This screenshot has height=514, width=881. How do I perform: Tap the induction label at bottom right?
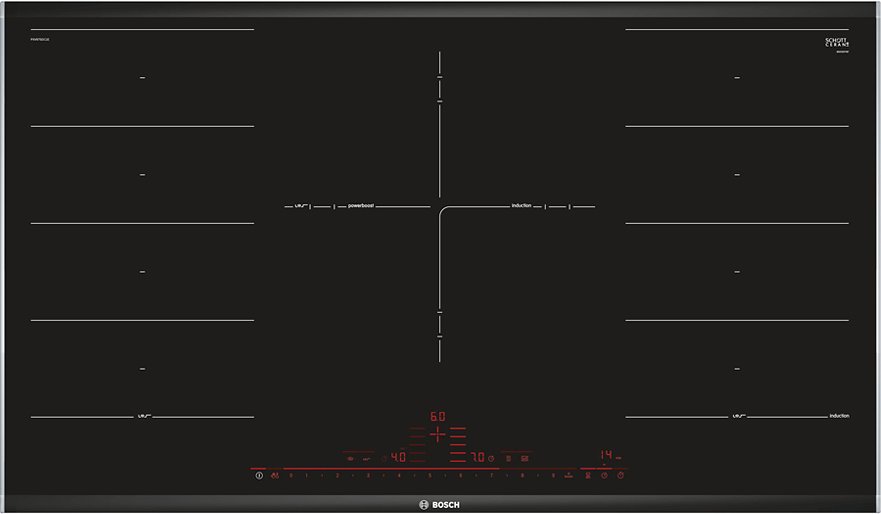(839, 416)
